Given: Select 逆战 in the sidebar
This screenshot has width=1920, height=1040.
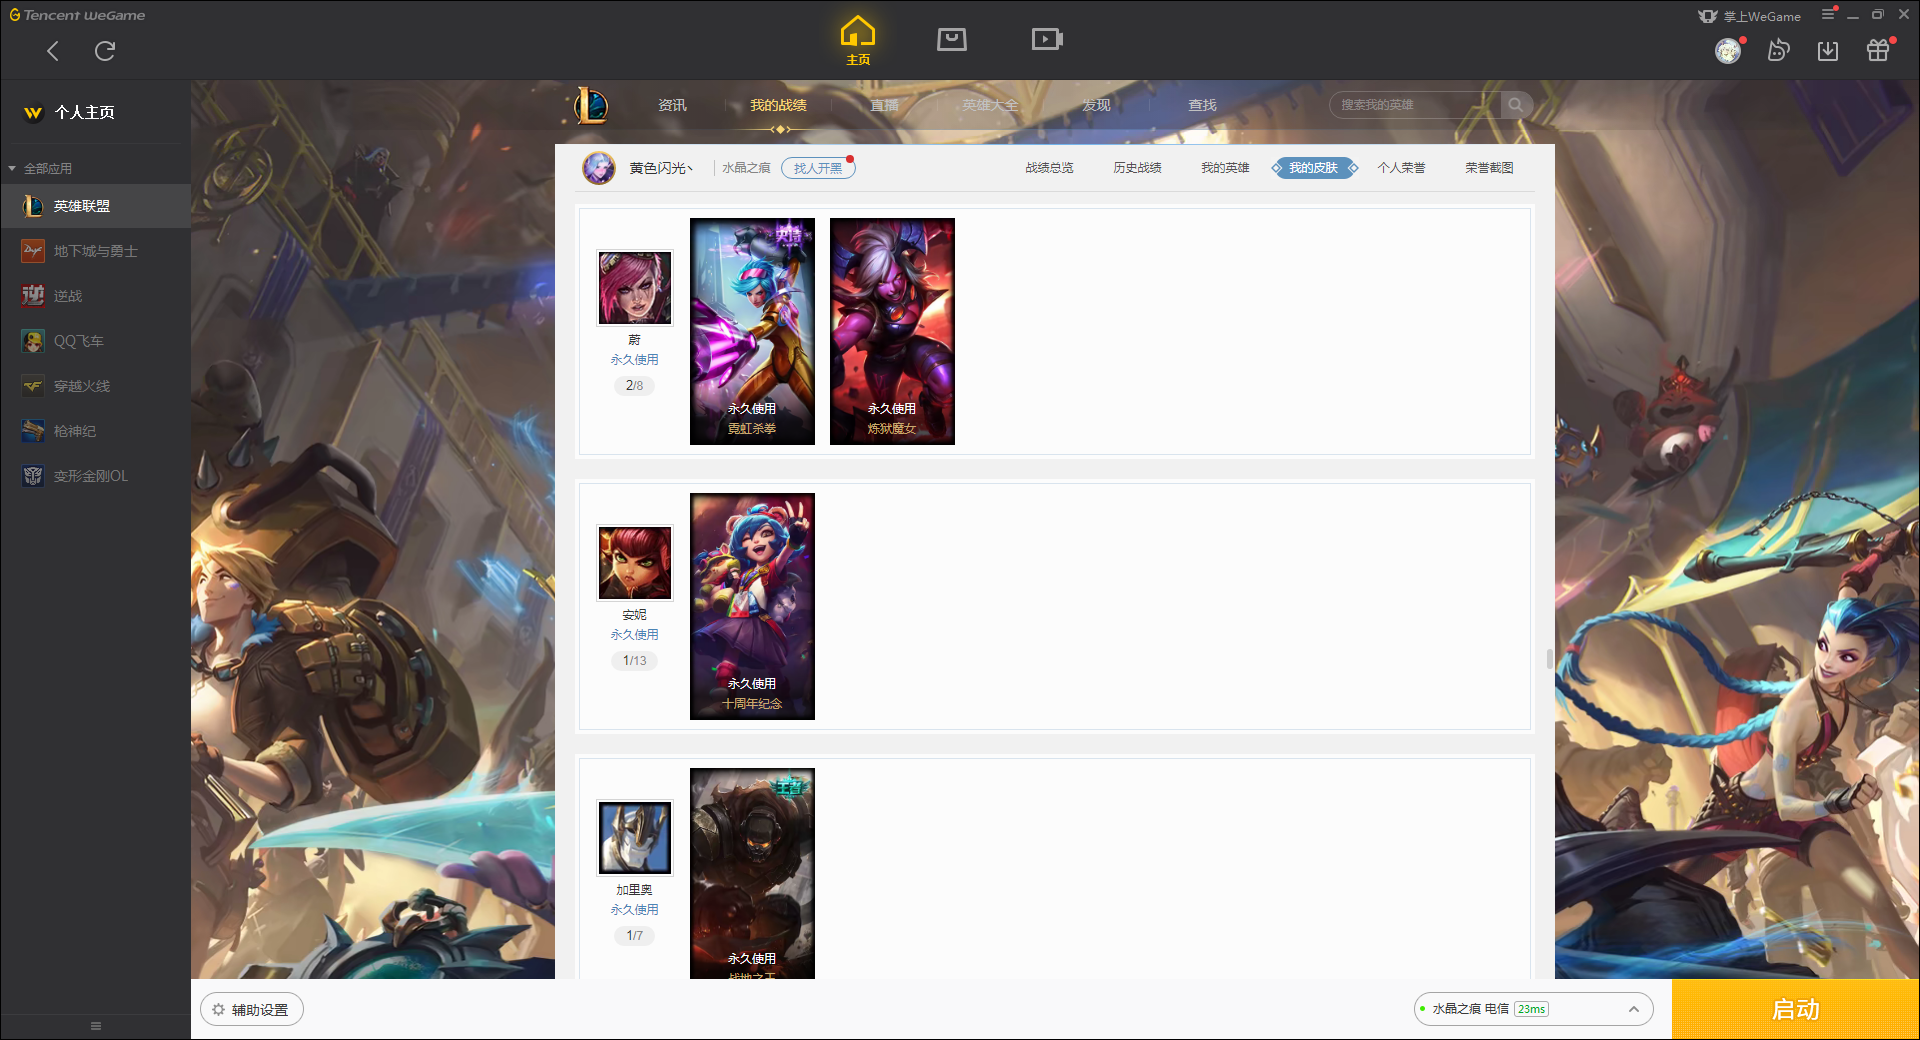Looking at the screenshot, I should pyautogui.click(x=95, y=296).
